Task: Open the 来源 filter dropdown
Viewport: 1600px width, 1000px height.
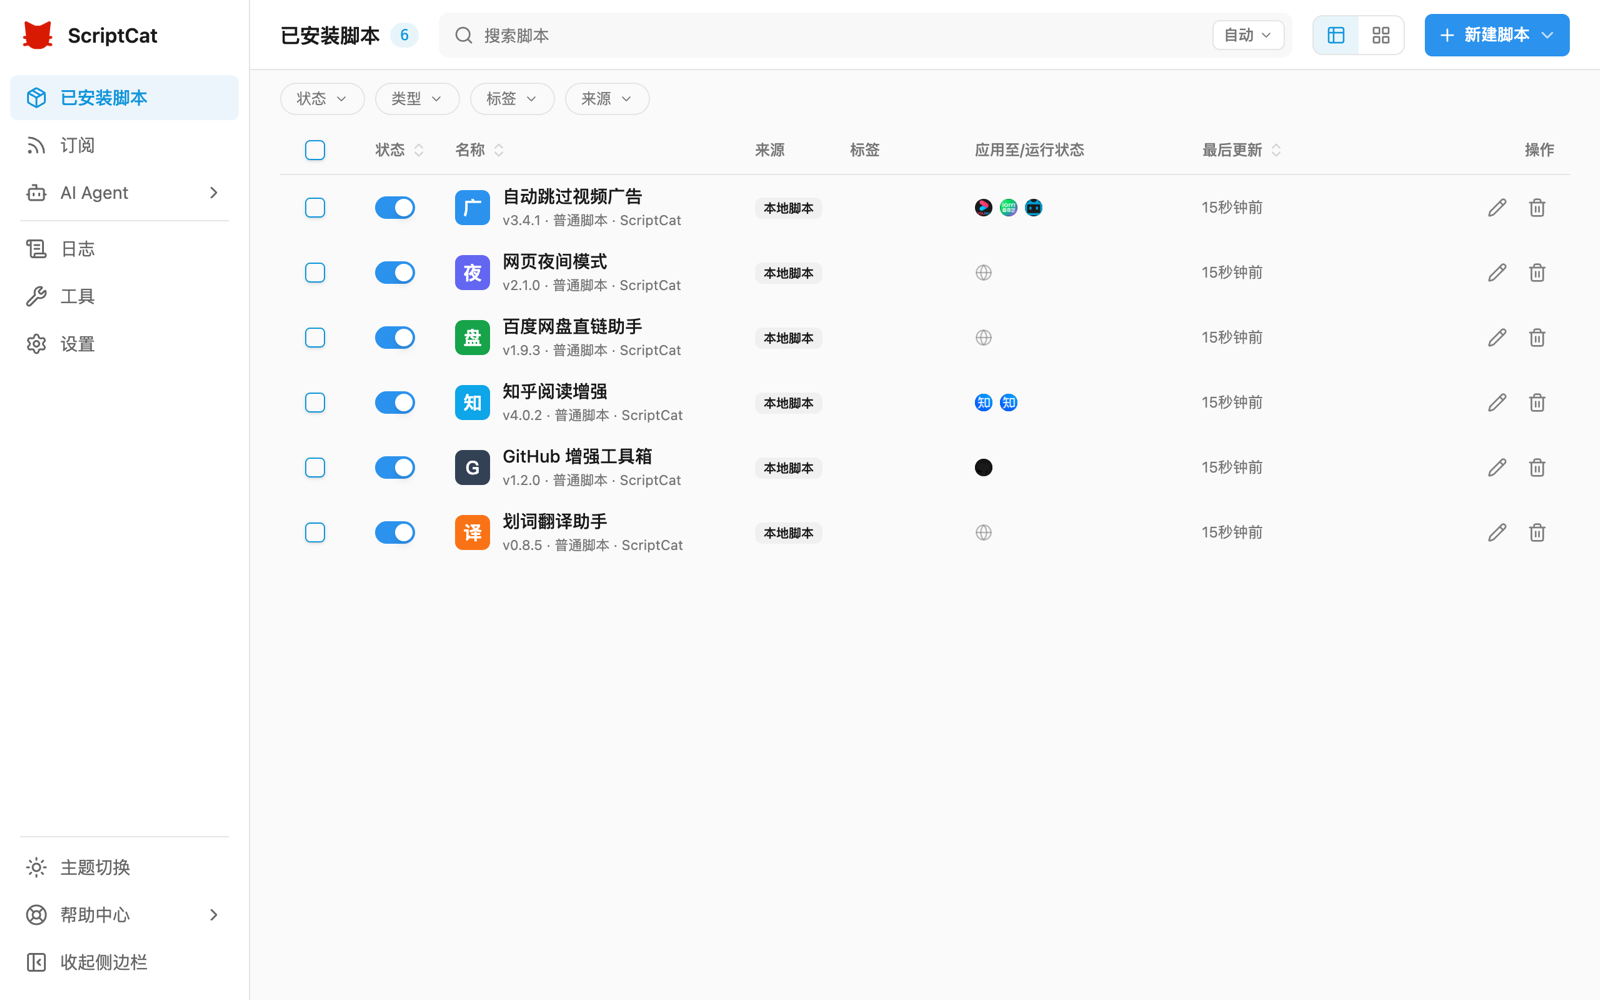Action: coord(607,99)
